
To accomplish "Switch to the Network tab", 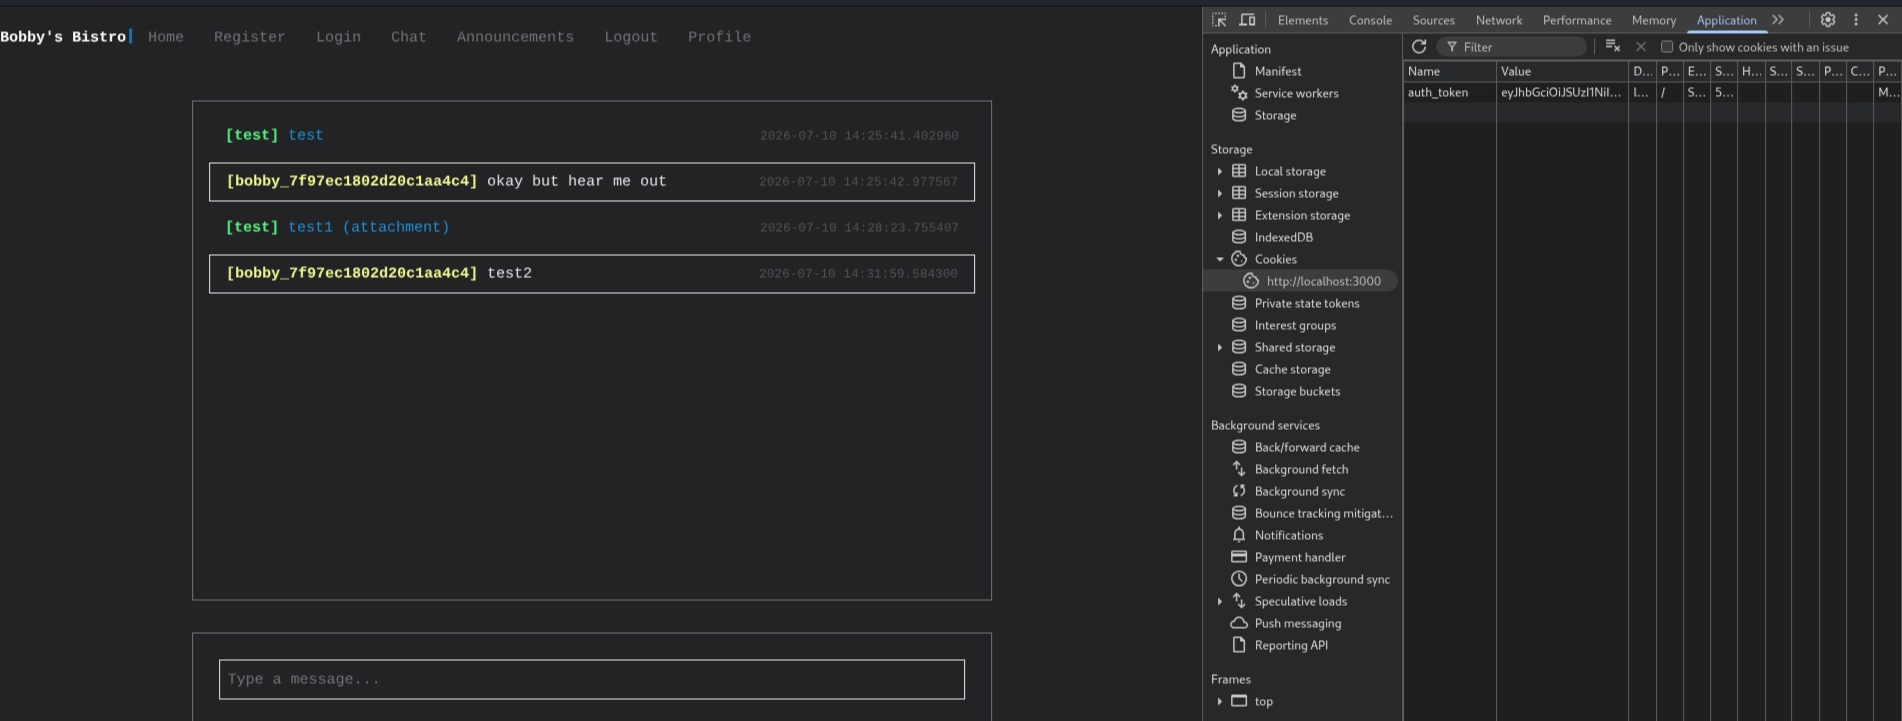I will pyautogui.click(x=1499, y=20).
